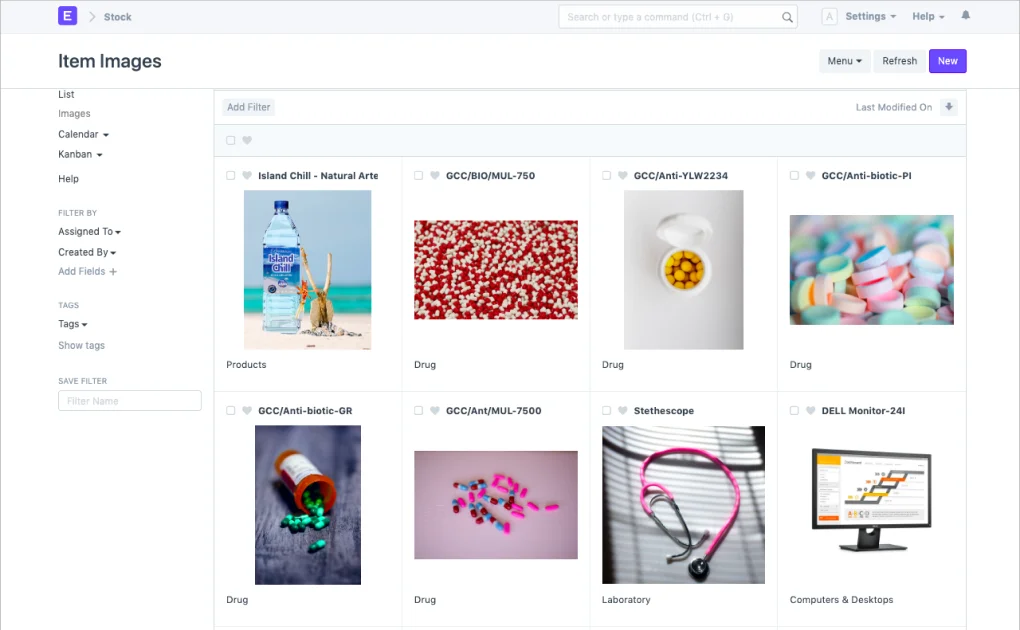Toggle sort direction arrow button
Screen dimensions: 1020x630
coord(949,107)
